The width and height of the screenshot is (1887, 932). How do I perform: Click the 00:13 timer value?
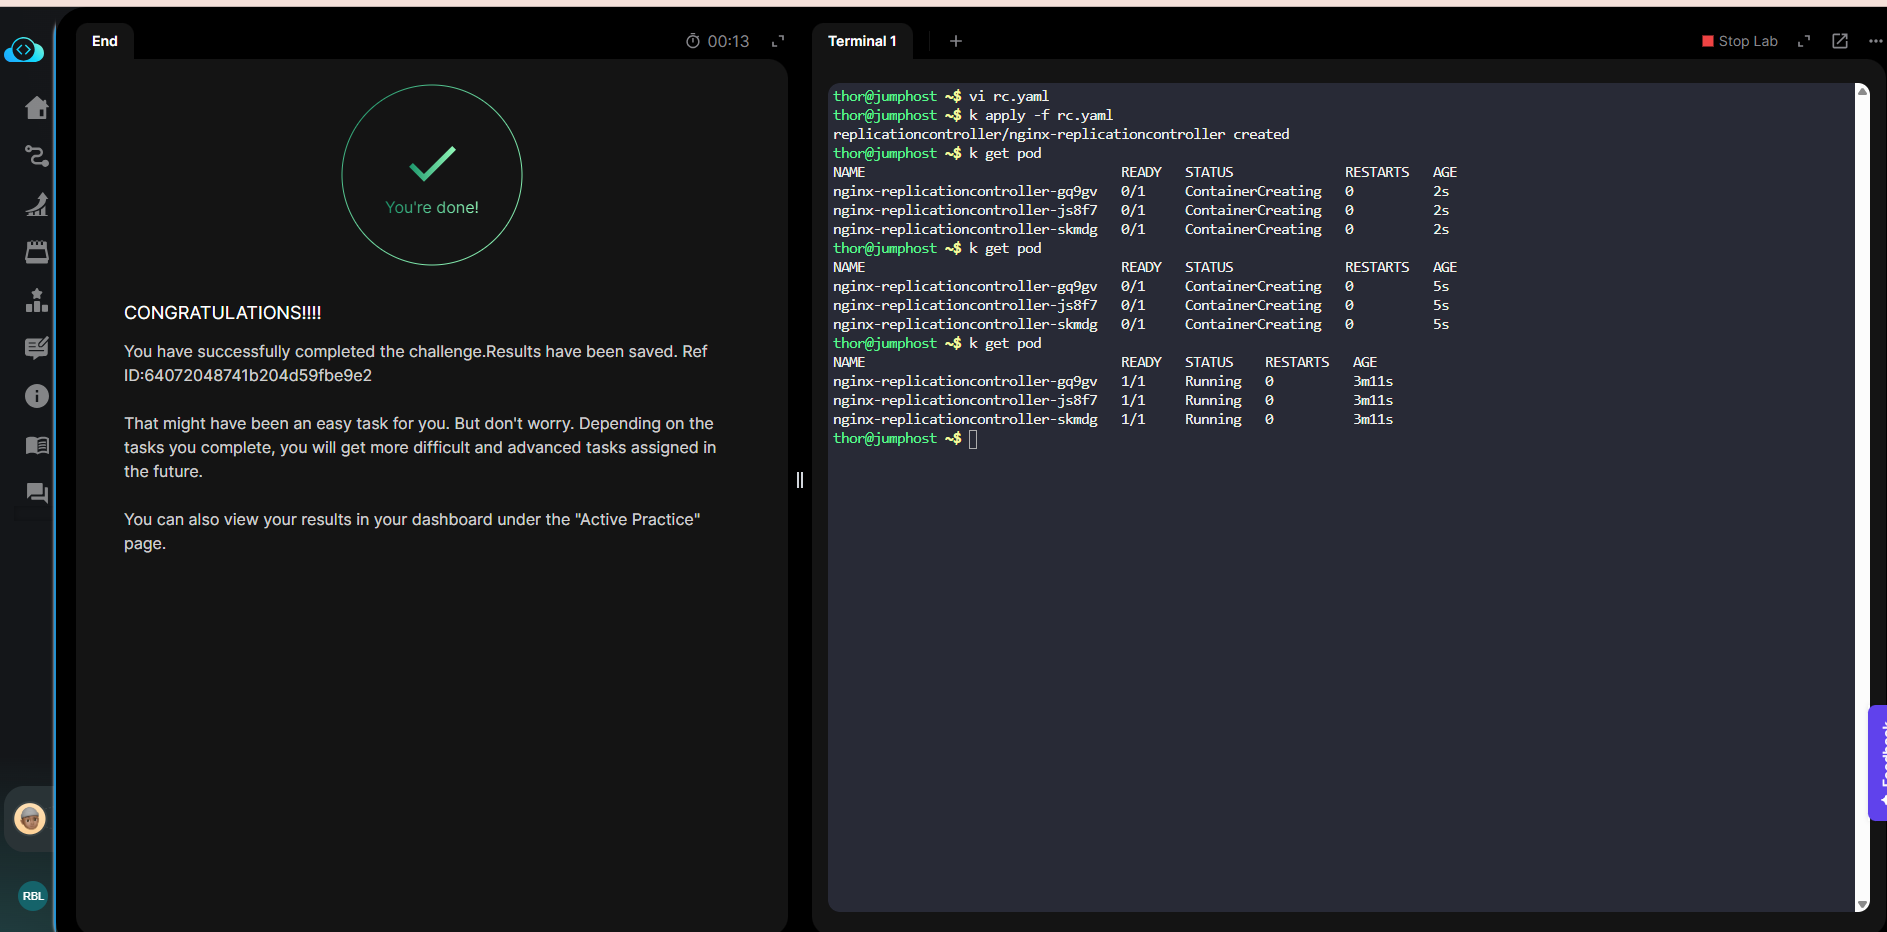tap(728, 41)
